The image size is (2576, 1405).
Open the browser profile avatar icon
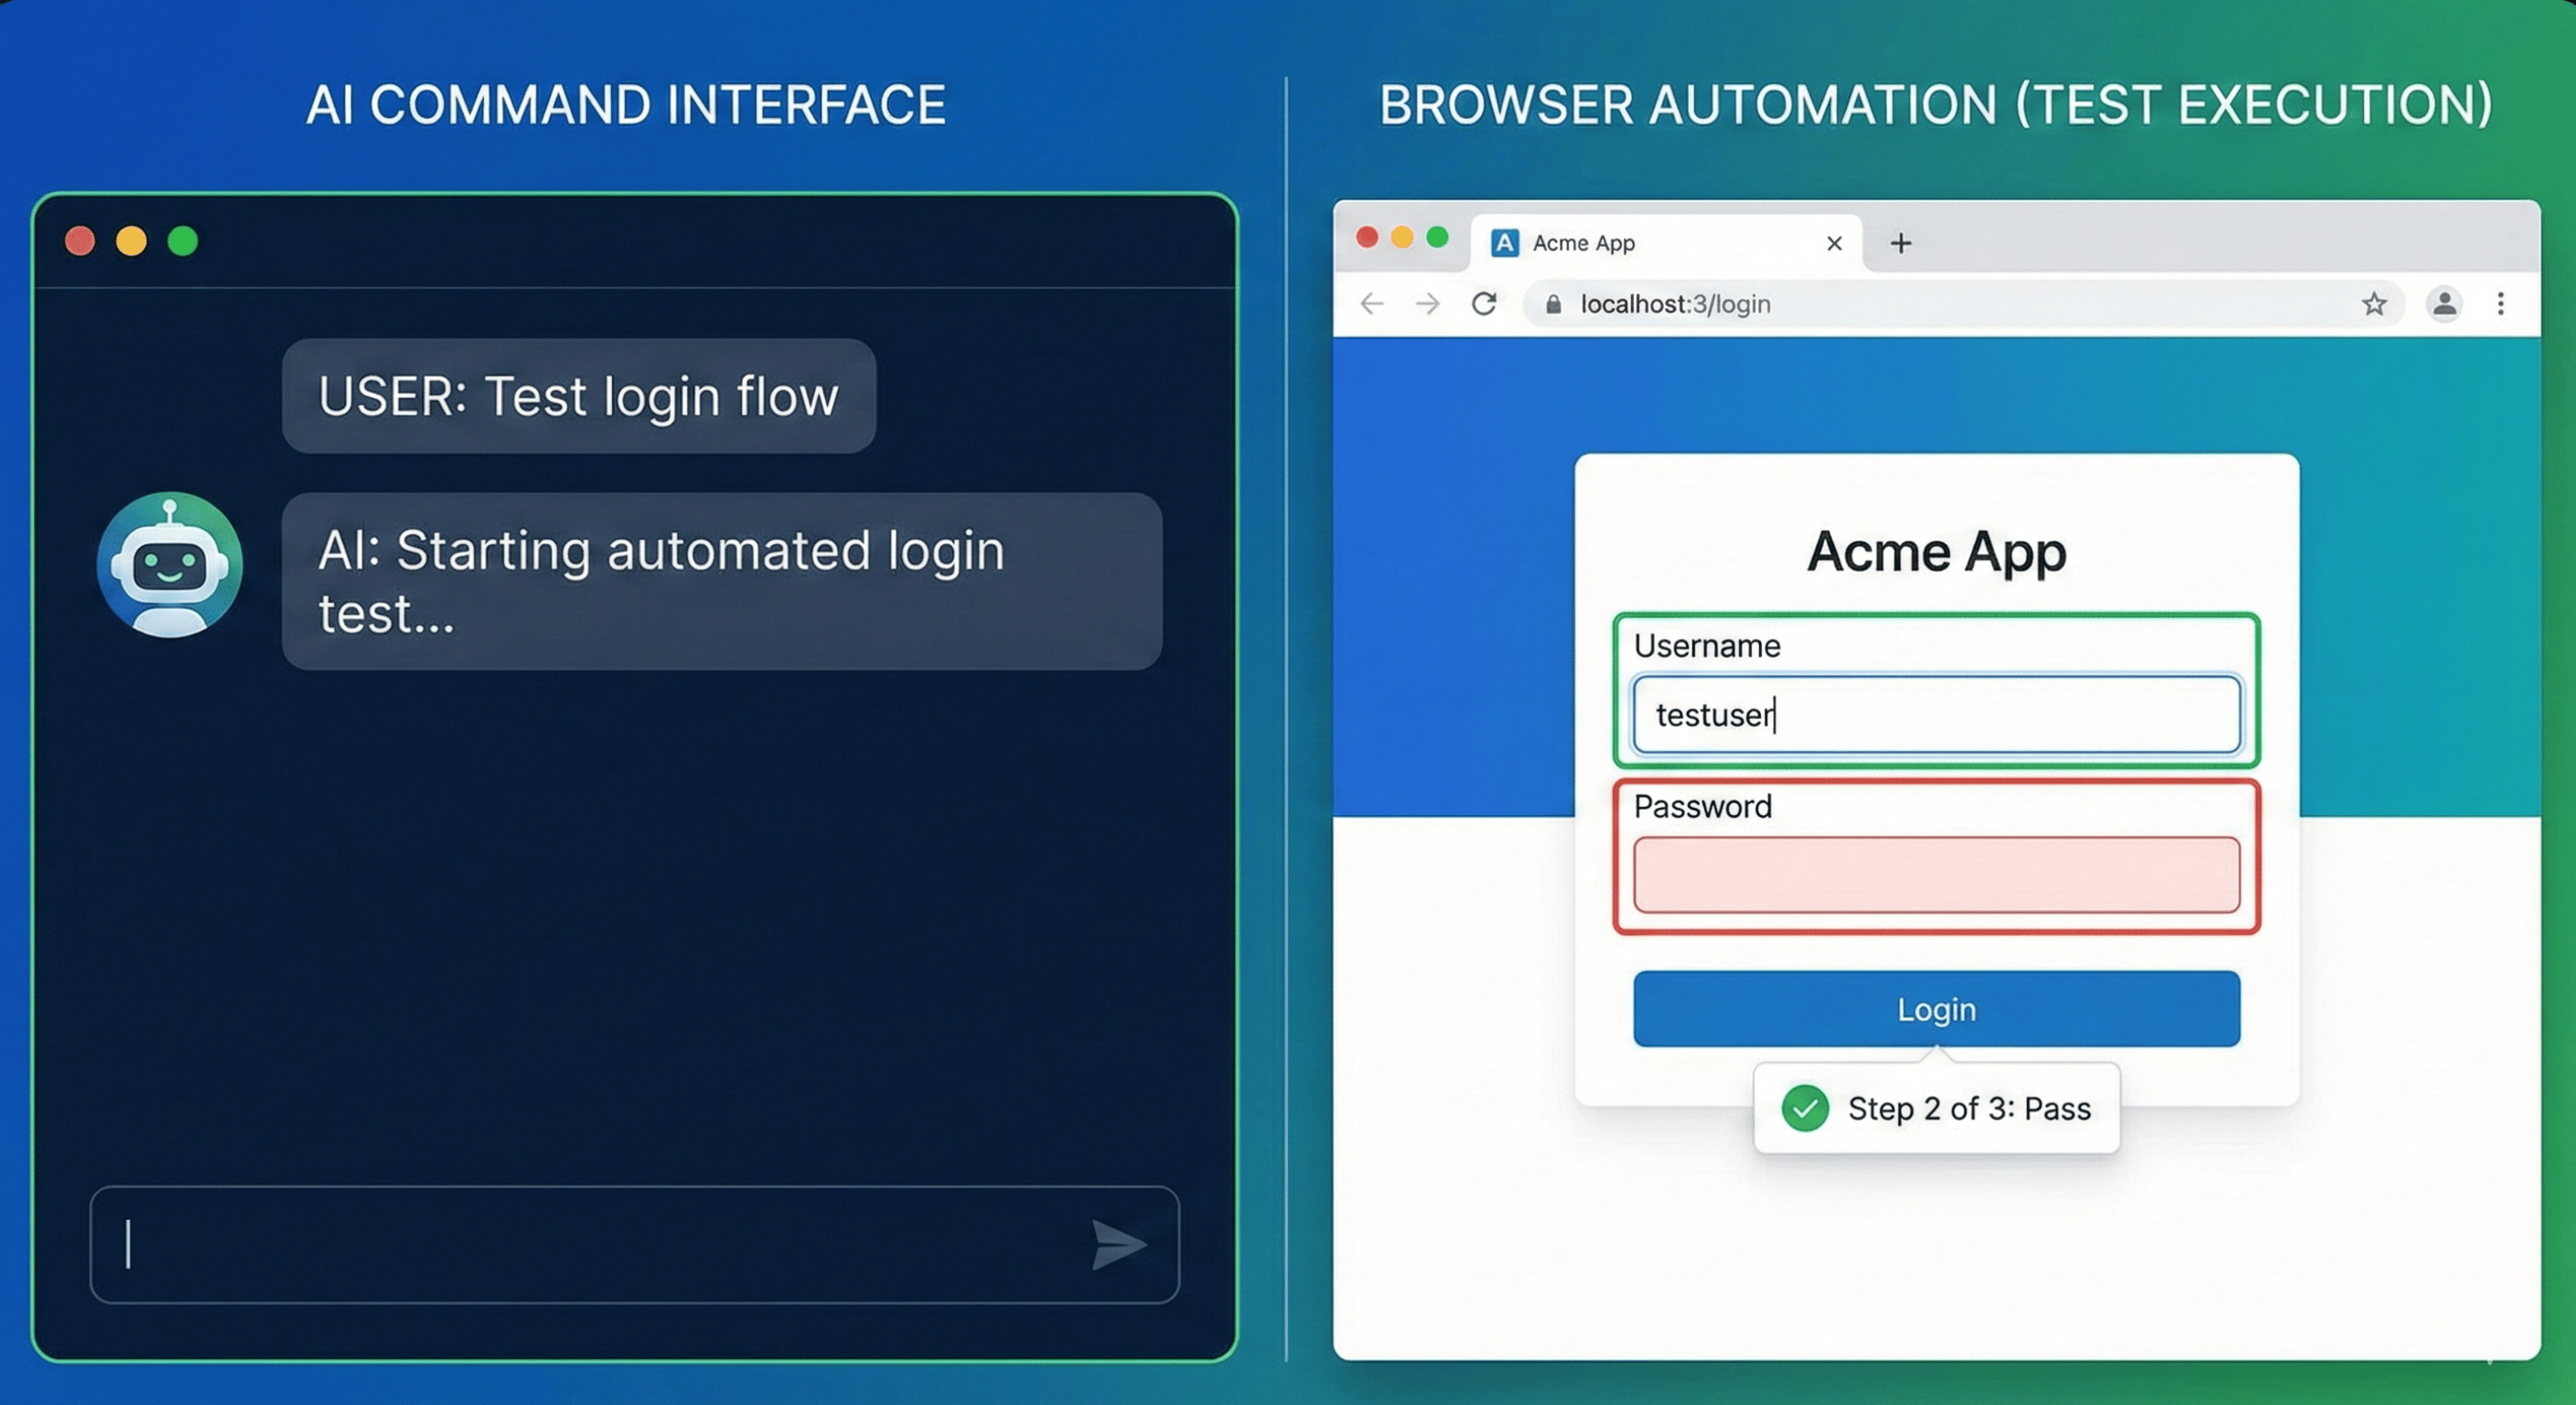(x=2444, y=304)
